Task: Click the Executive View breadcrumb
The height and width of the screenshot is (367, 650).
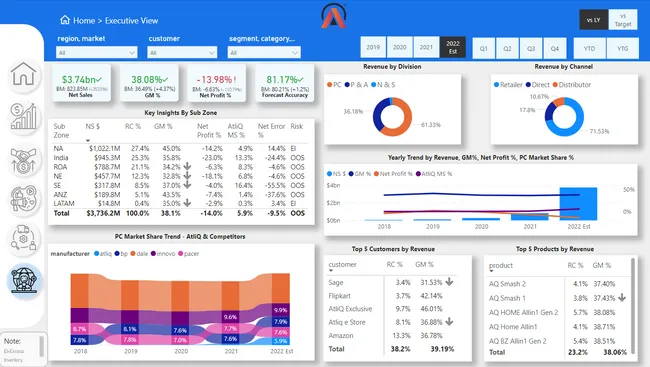Action: pos(131,20)
